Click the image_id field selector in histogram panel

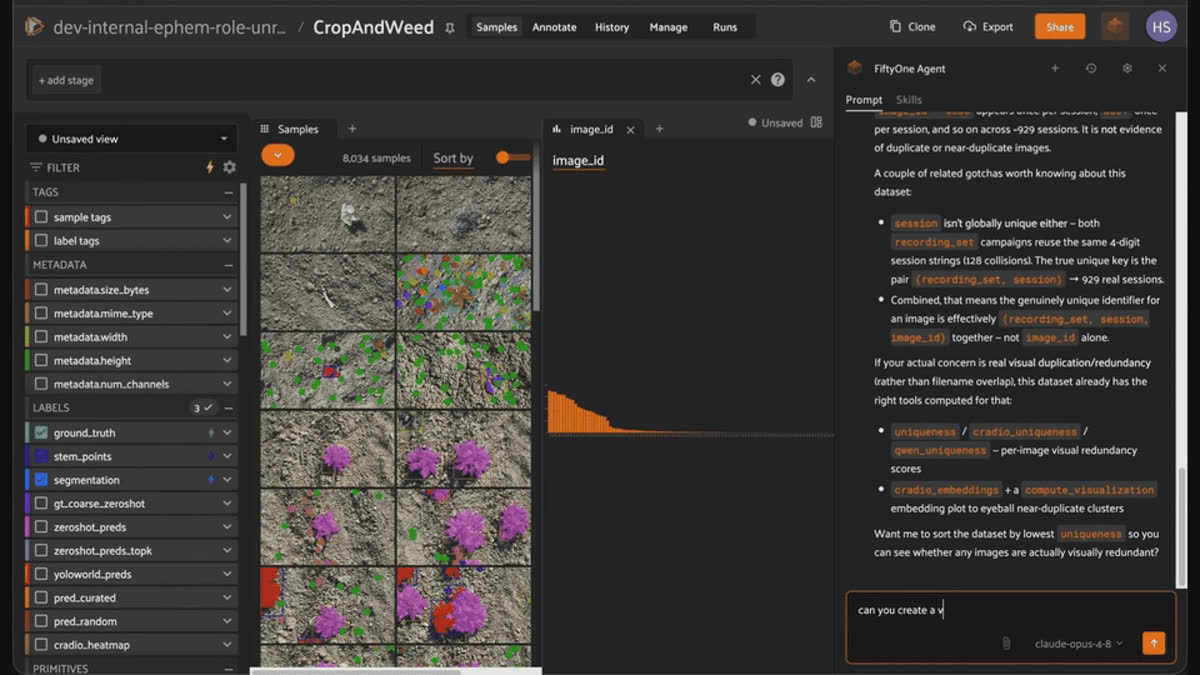(578, 161)
